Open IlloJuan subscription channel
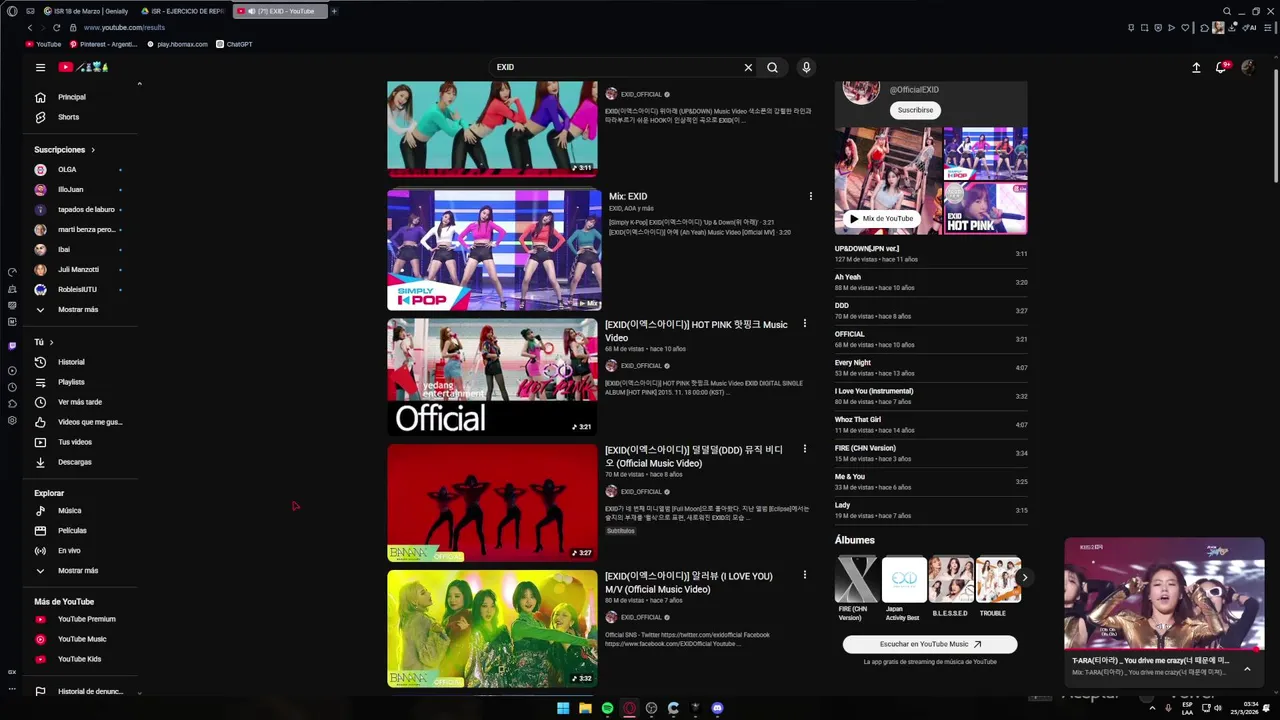 80,190
